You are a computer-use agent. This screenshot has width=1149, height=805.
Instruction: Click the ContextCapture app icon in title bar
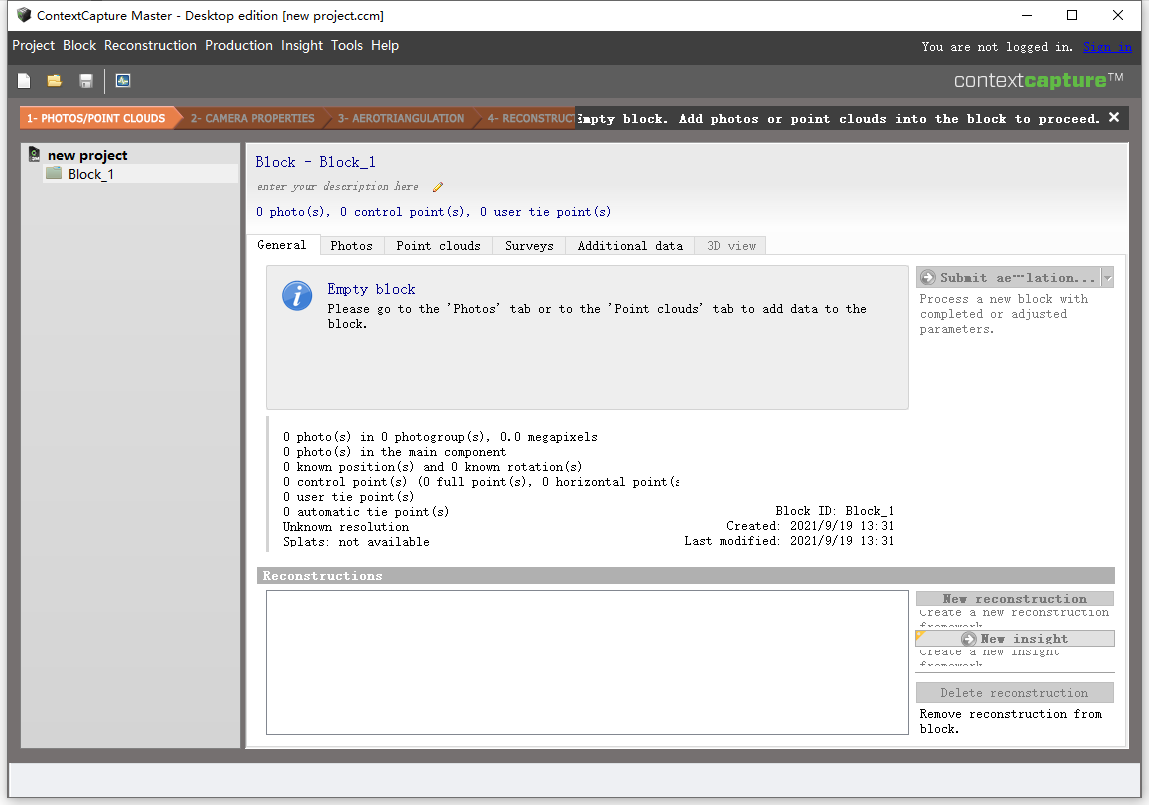tap(23, 15)
